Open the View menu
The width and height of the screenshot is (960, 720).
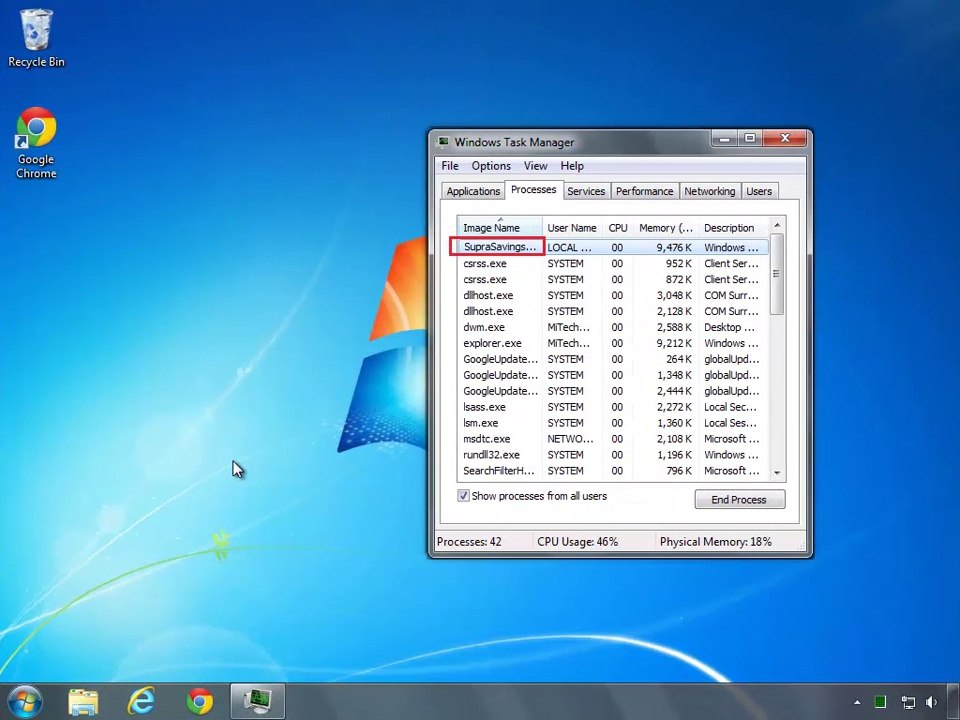coord(535,166)
